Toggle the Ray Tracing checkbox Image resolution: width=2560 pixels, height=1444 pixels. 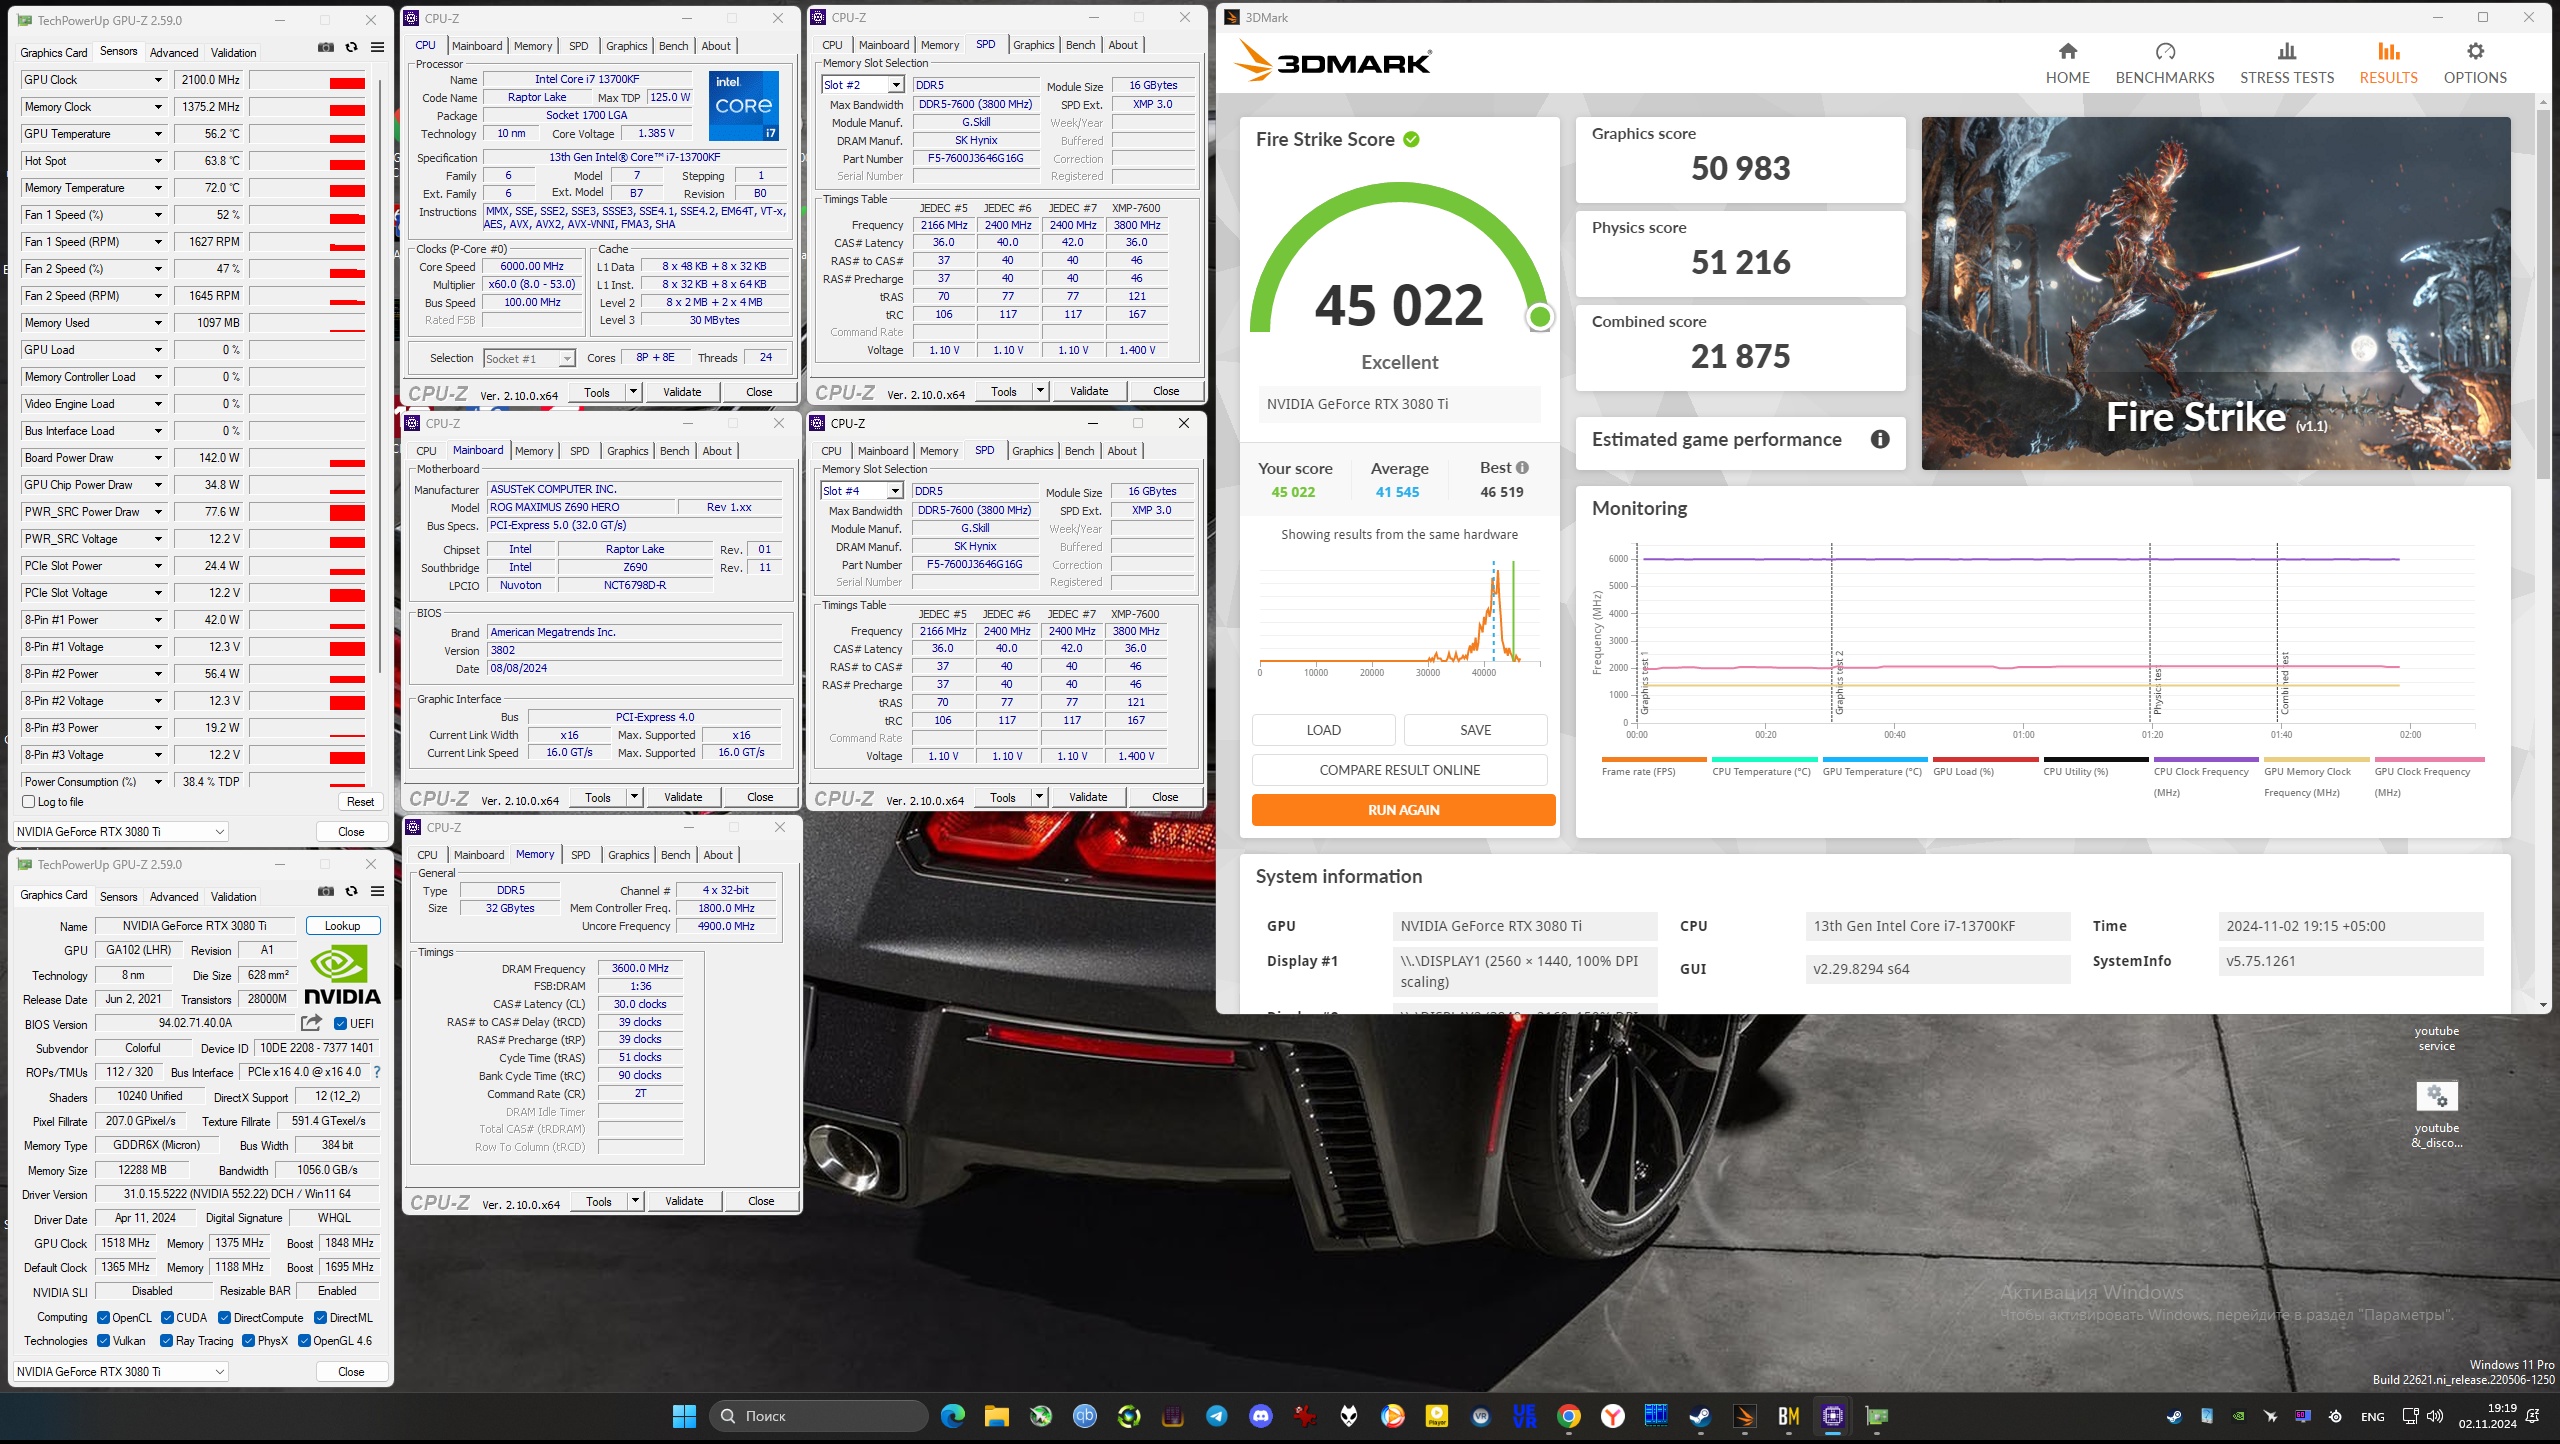[x=166, y=1341]
